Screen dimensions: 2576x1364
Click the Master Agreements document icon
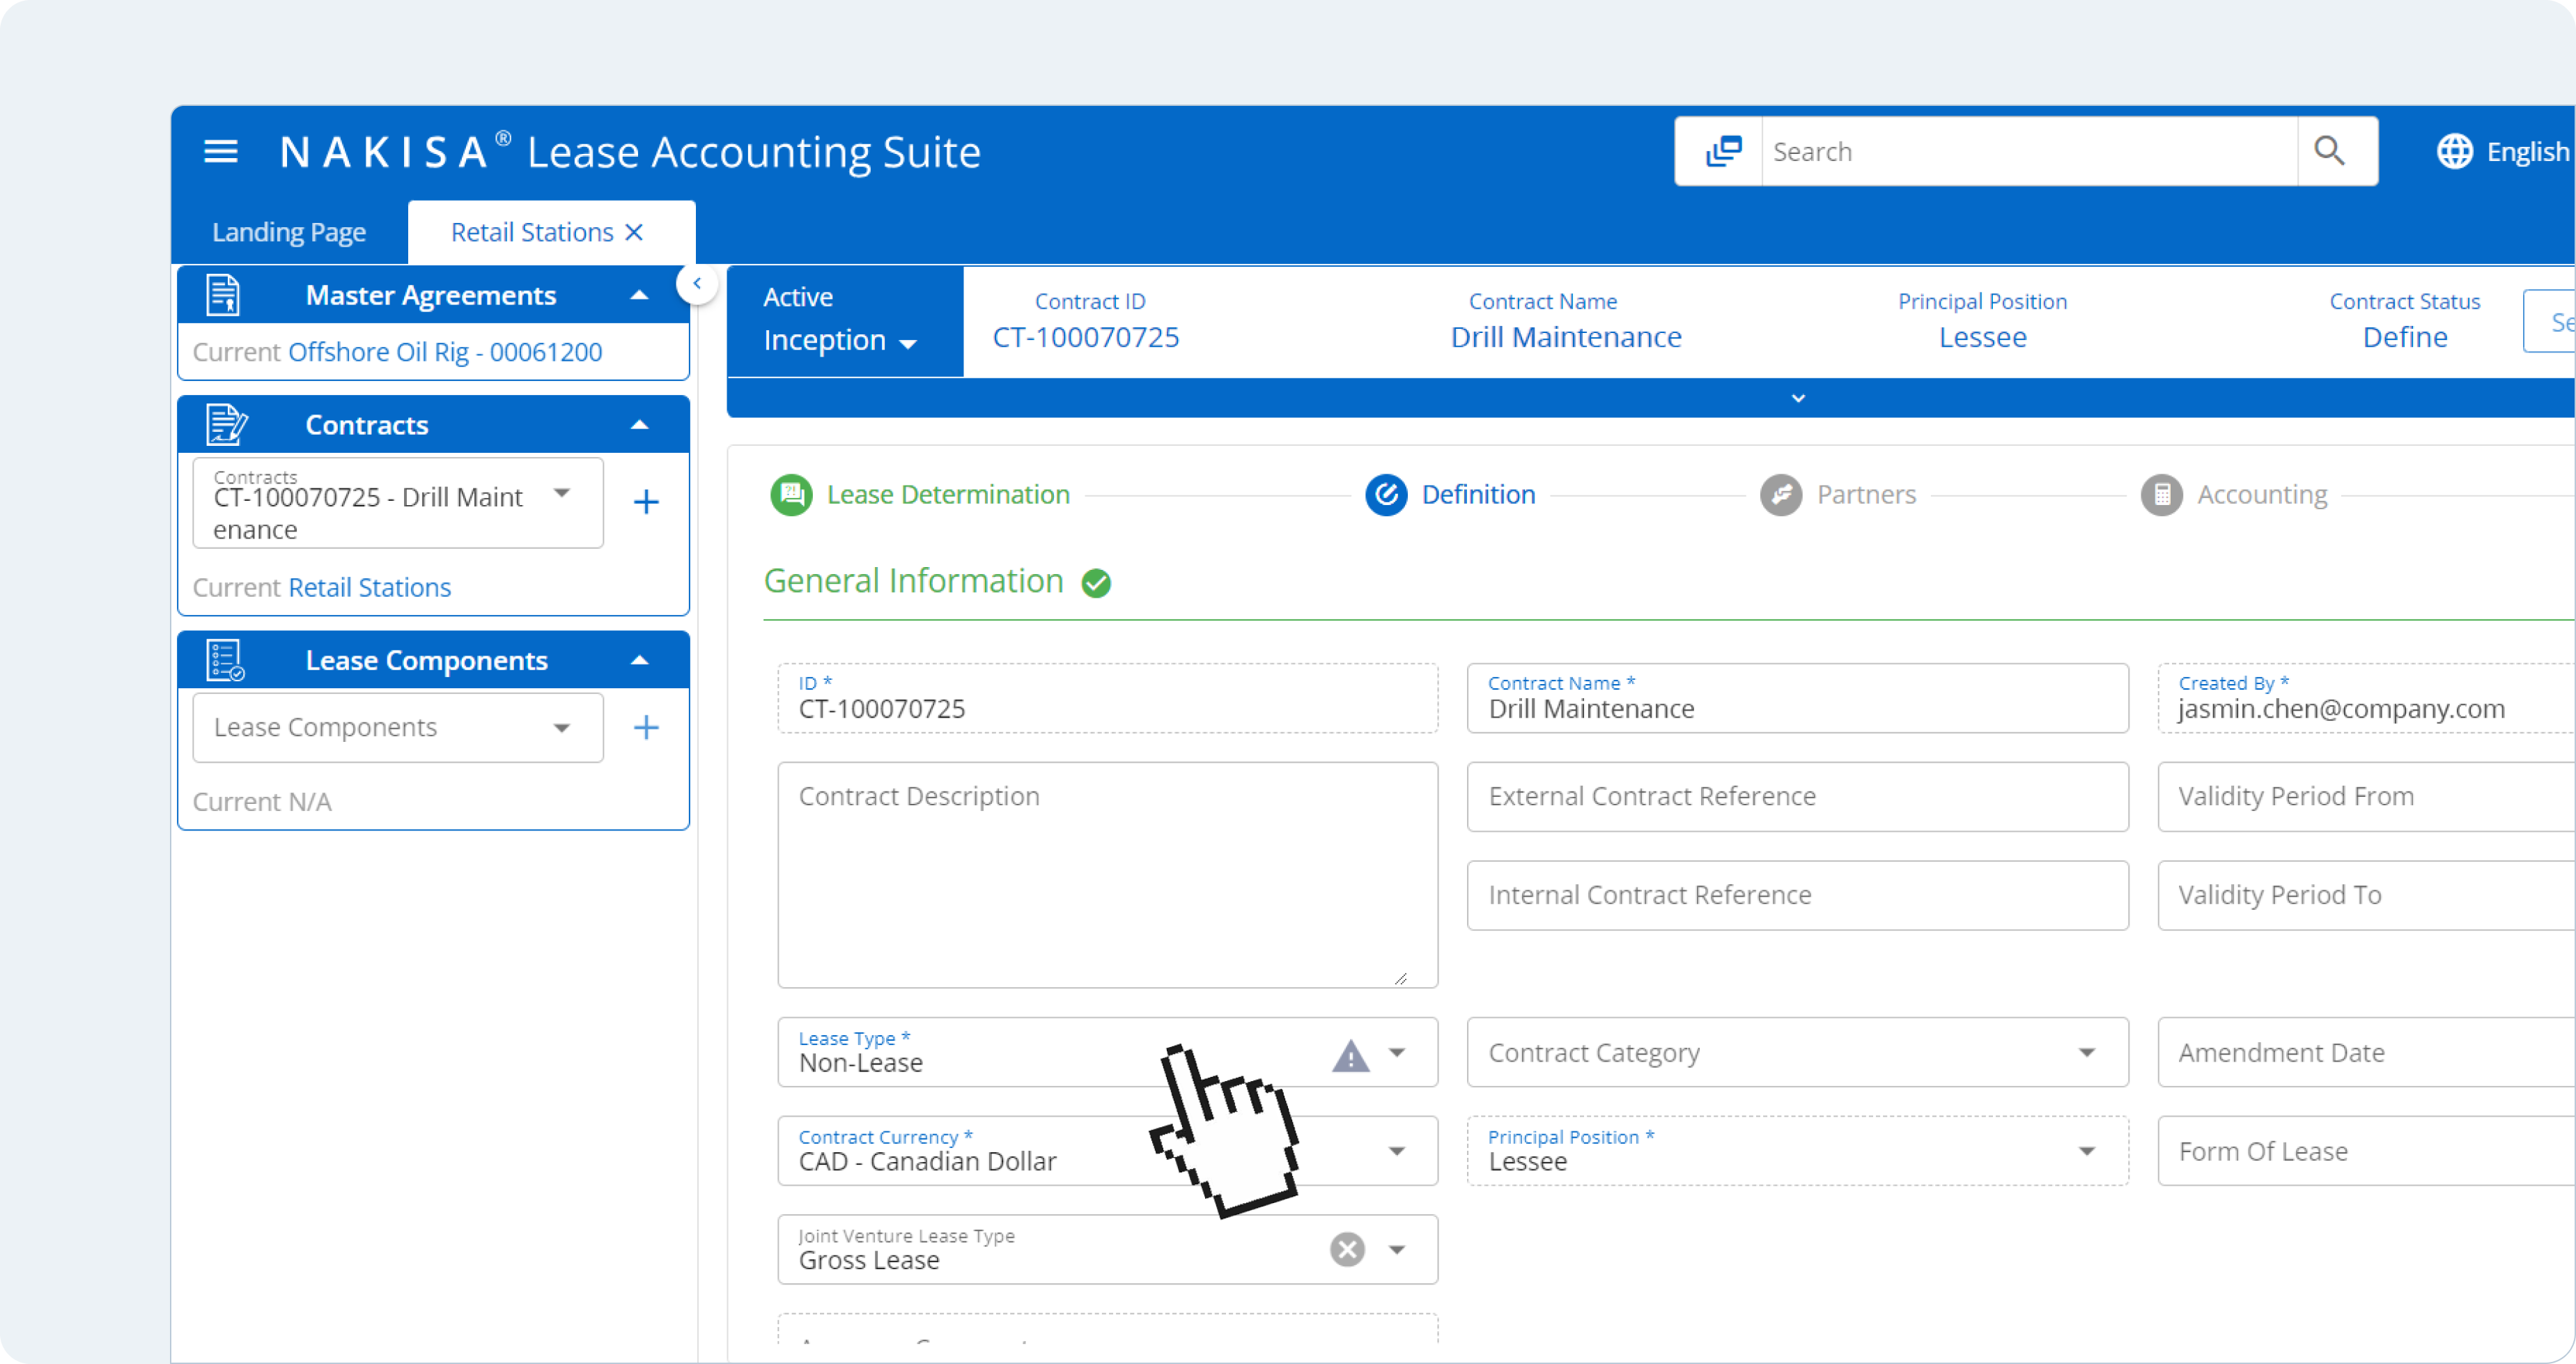(224, 295)
